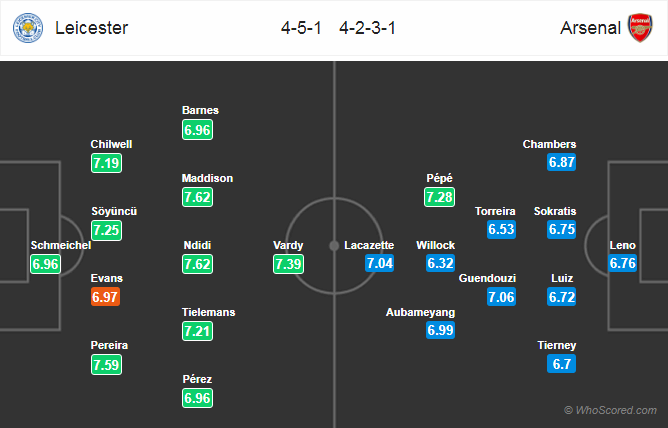The height and width of the screenshot is (428, 668).
Task: Click Leno's 6.76 rating badge
Action: pyautogui.click(x=622, y=263)
